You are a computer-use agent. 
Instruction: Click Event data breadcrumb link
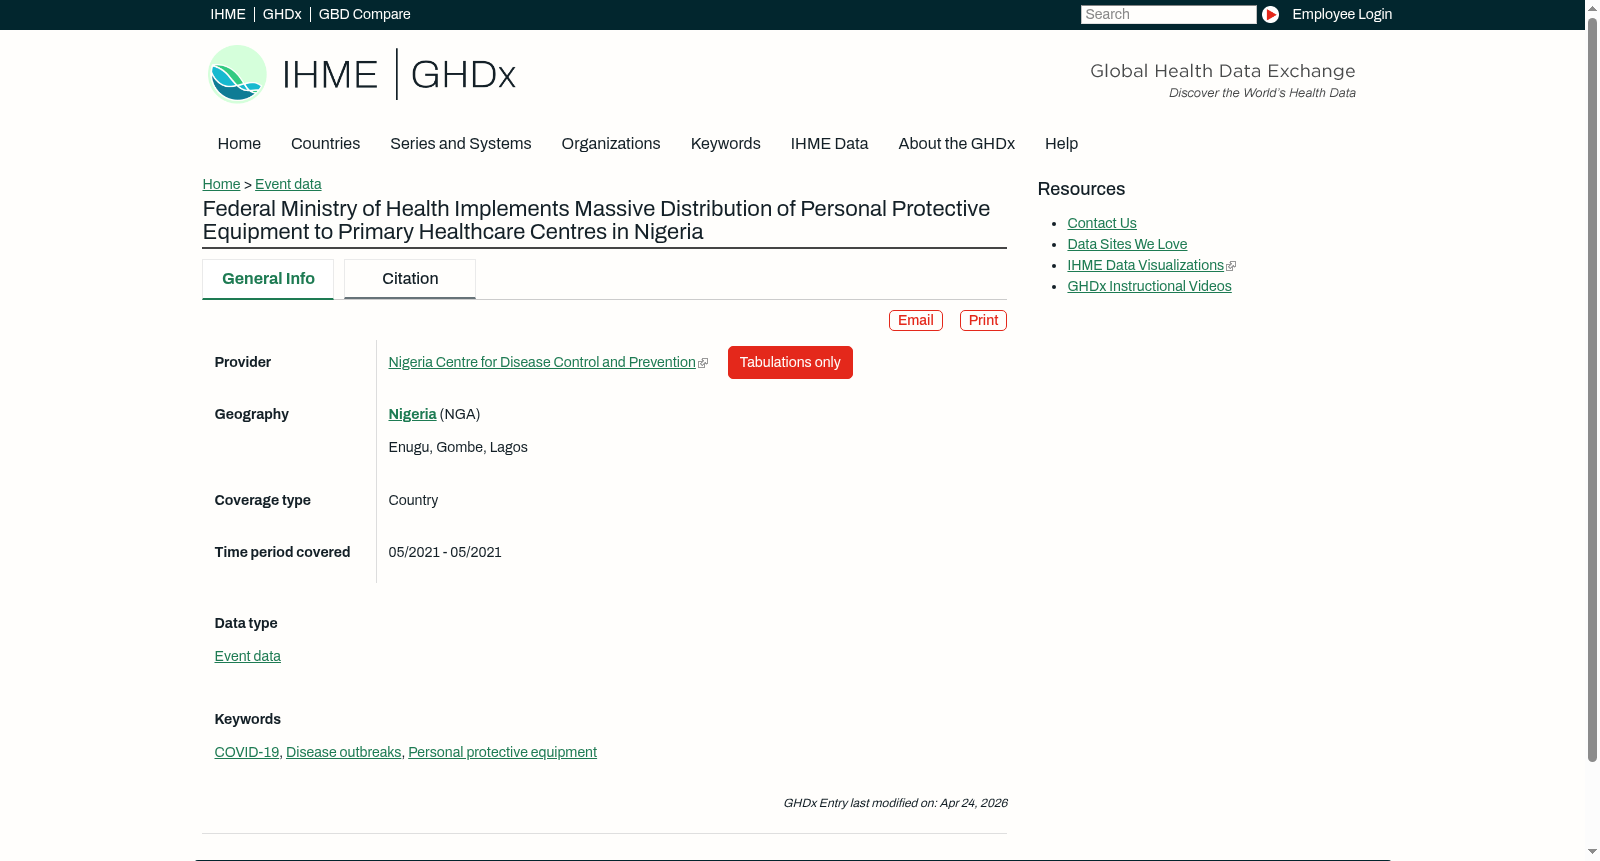click(288, 184)
